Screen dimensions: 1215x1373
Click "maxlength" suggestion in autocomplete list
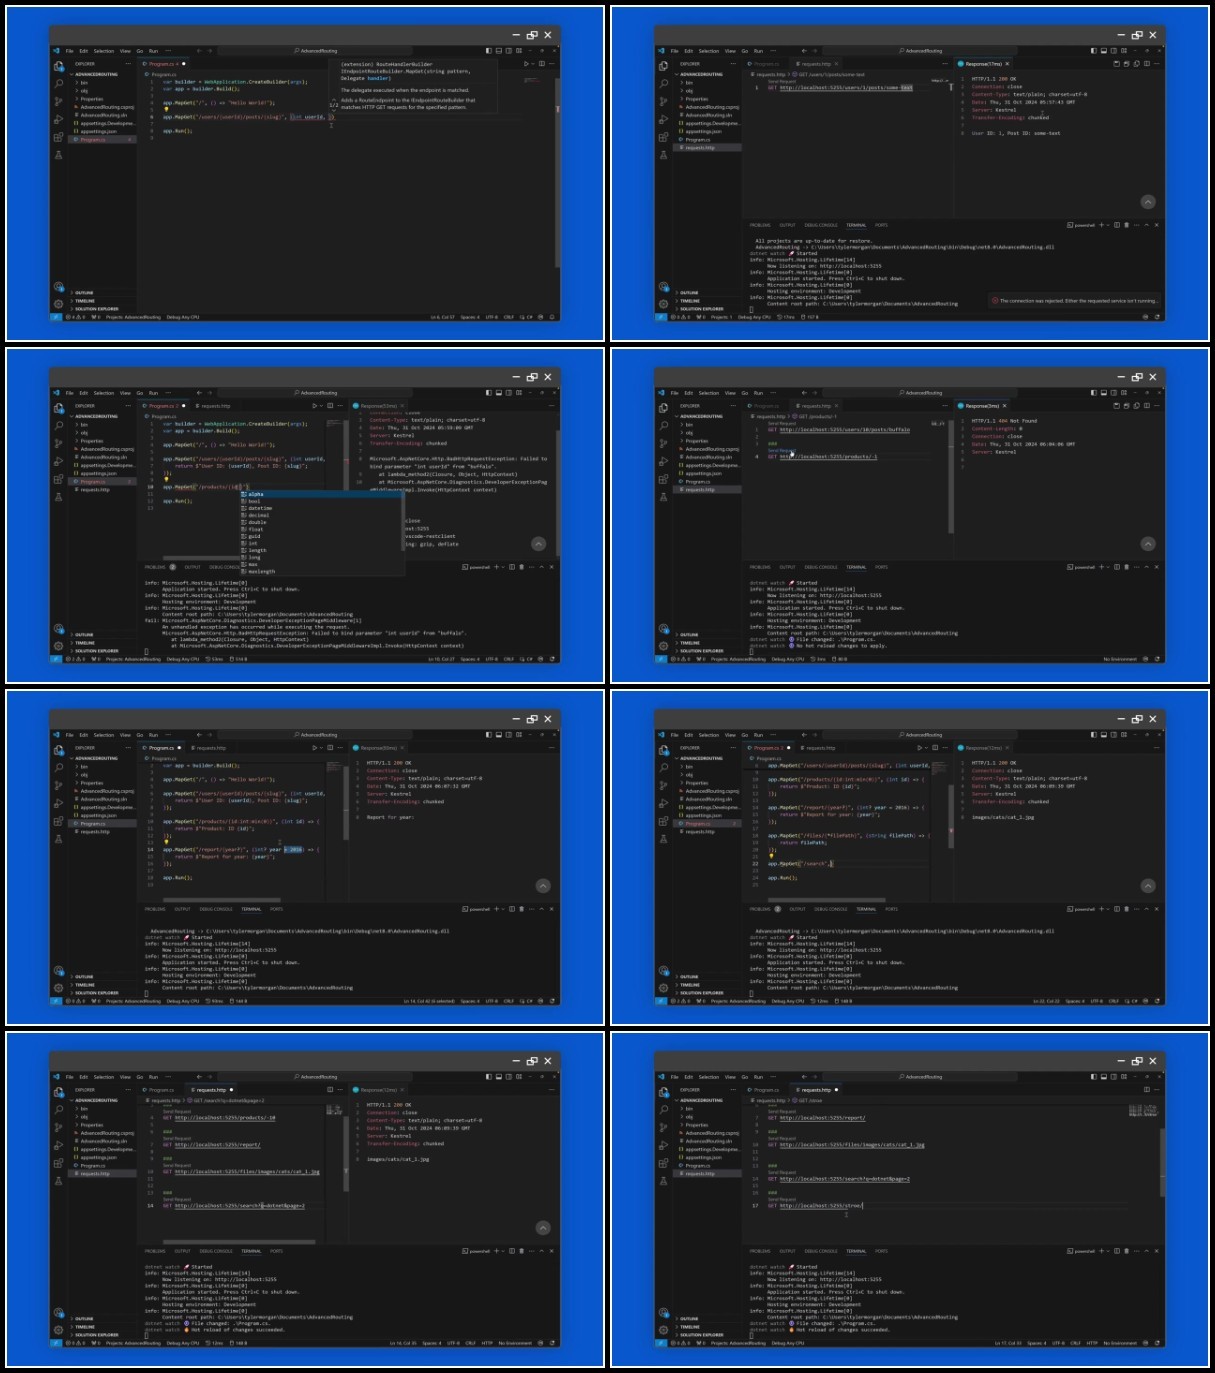[261, 571]
